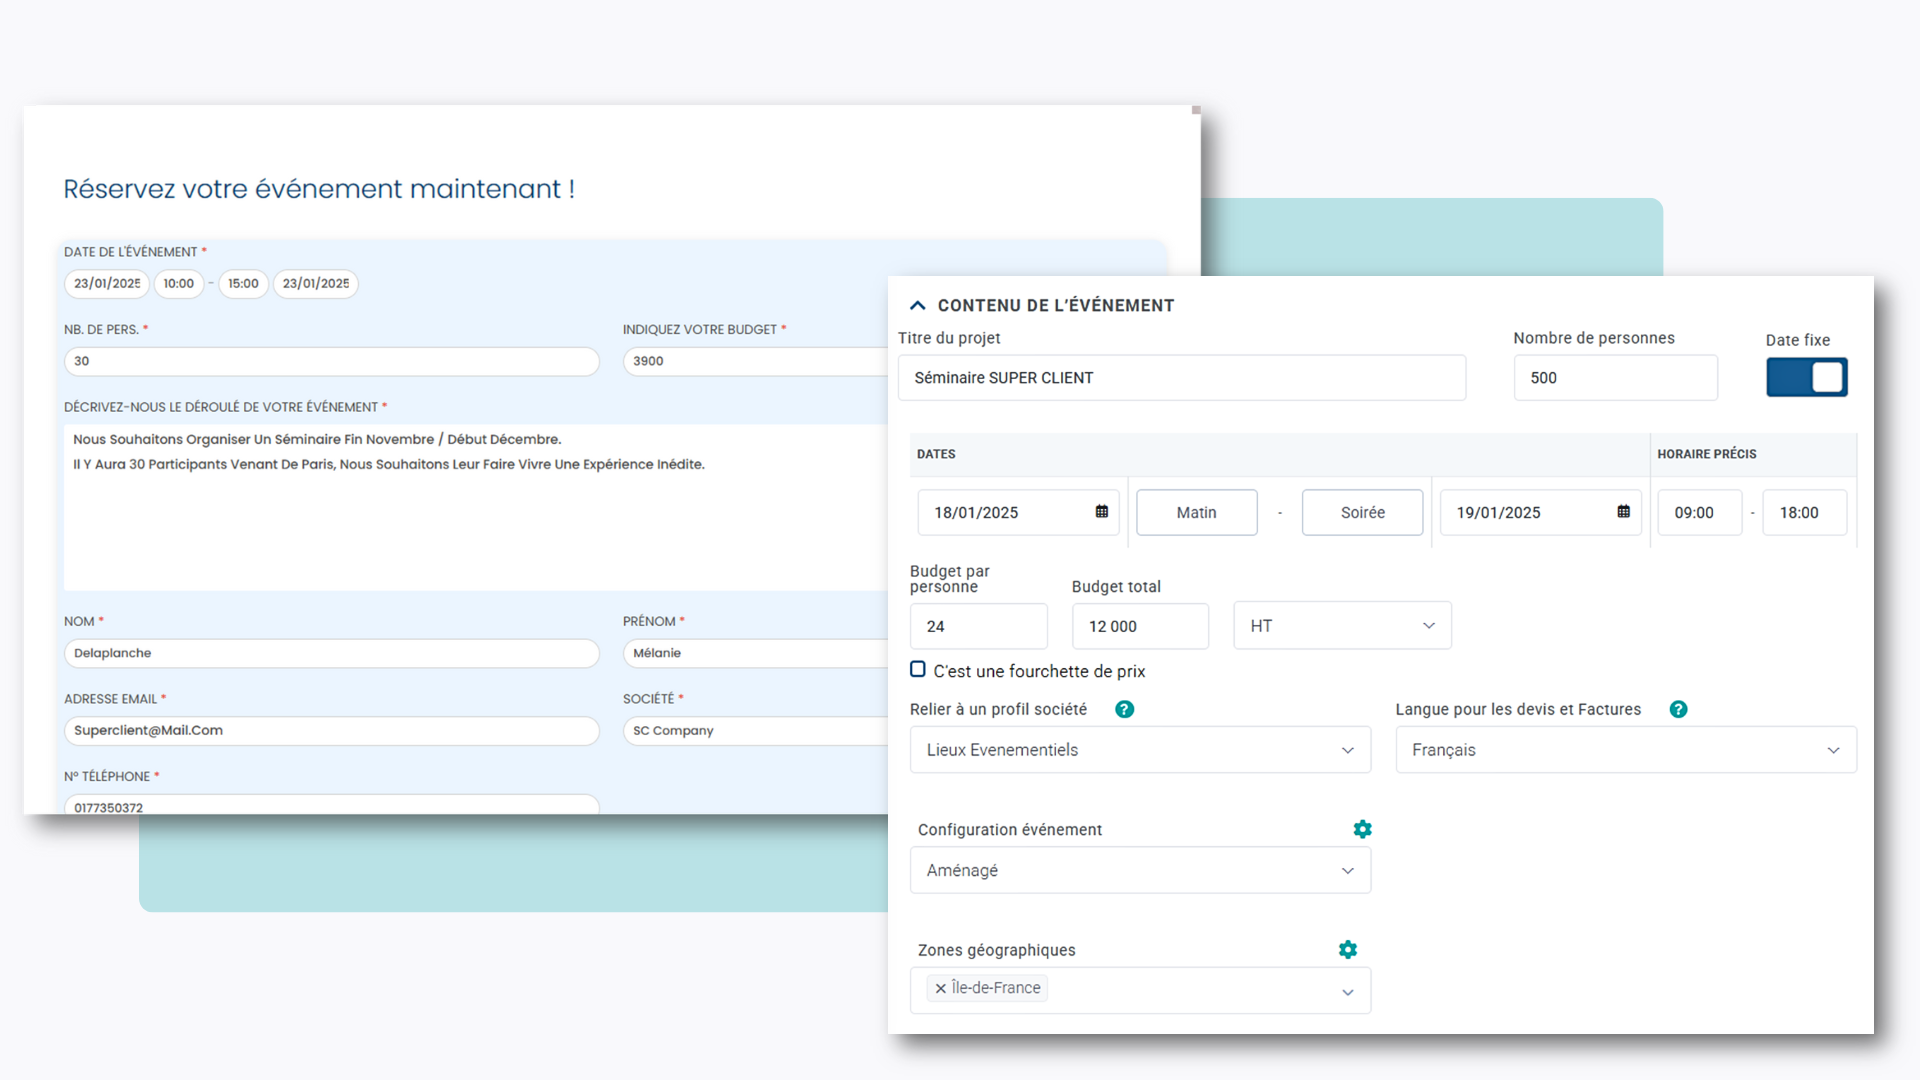Viewport: 1920px width, 1080px height.
Task: Click the Adresse email field
Action: tap(332, 731)
